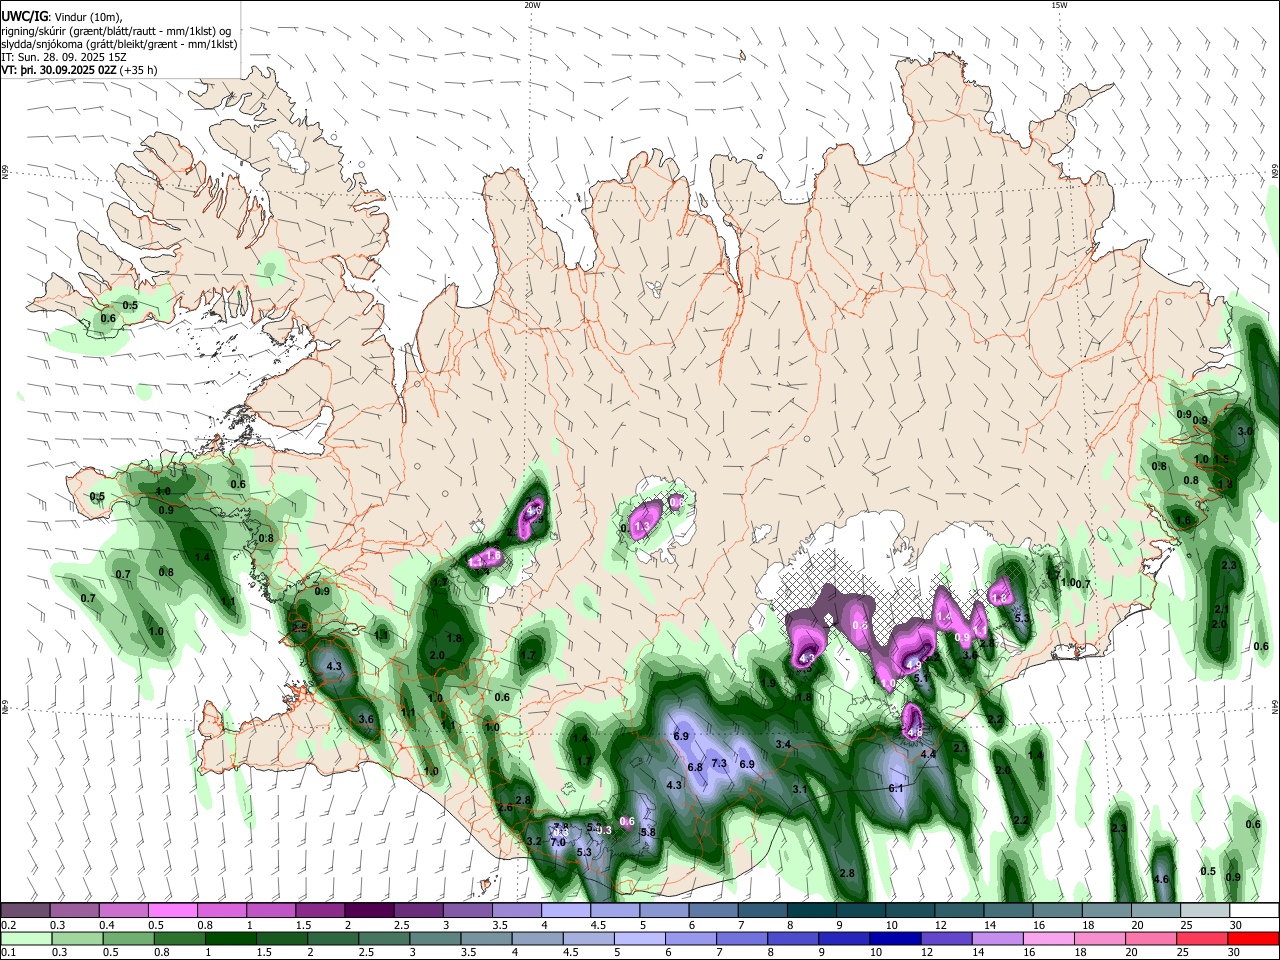This screenshot has width=1280, height=960.
Task: Pick the darkest green rain swatch from 1 to 1.5
Action: [x=230, y=939]
